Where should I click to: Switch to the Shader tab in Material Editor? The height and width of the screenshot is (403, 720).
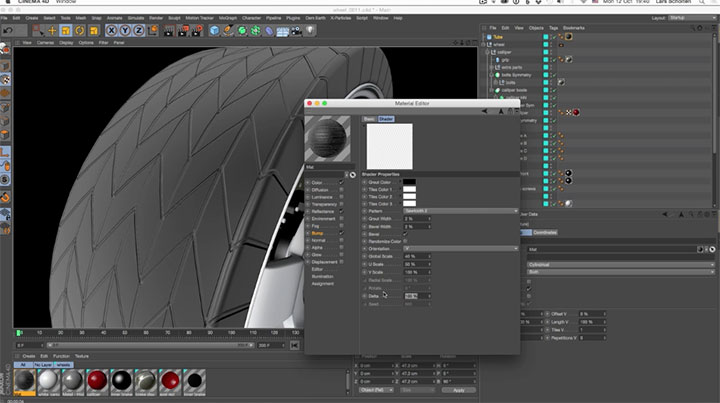pos(386,119)
